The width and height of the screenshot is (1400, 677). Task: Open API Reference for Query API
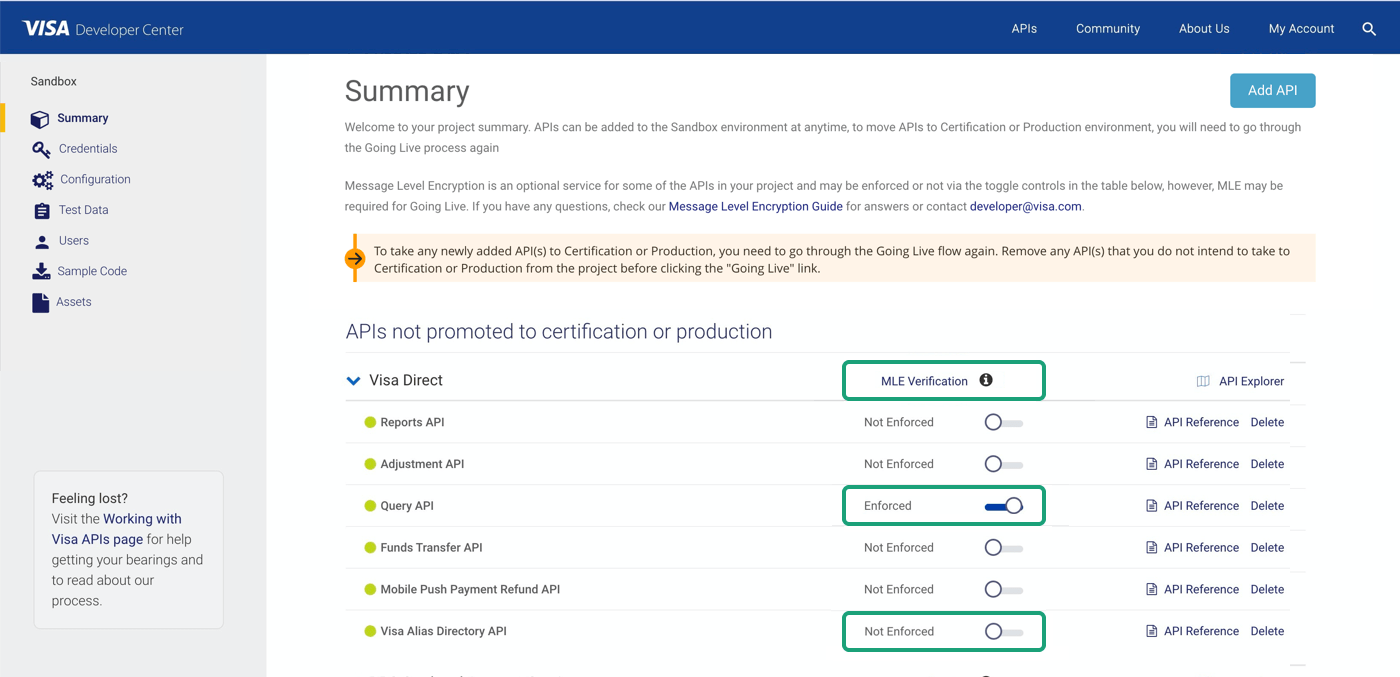pyautogui.click(x=1201, y=506)
